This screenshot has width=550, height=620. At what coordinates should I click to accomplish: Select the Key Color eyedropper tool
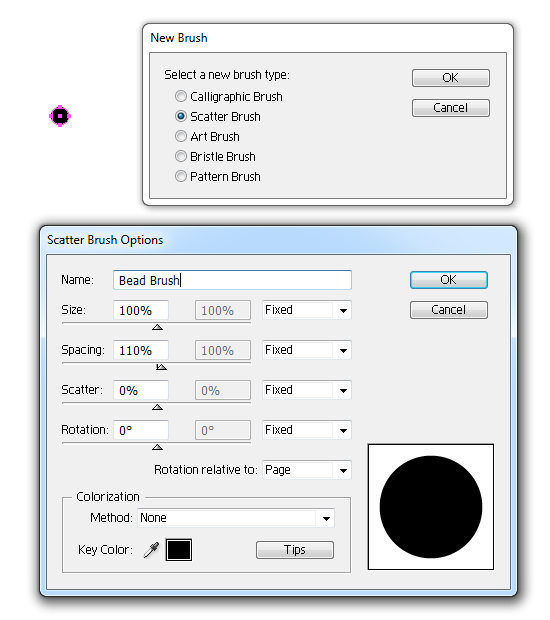151,550
